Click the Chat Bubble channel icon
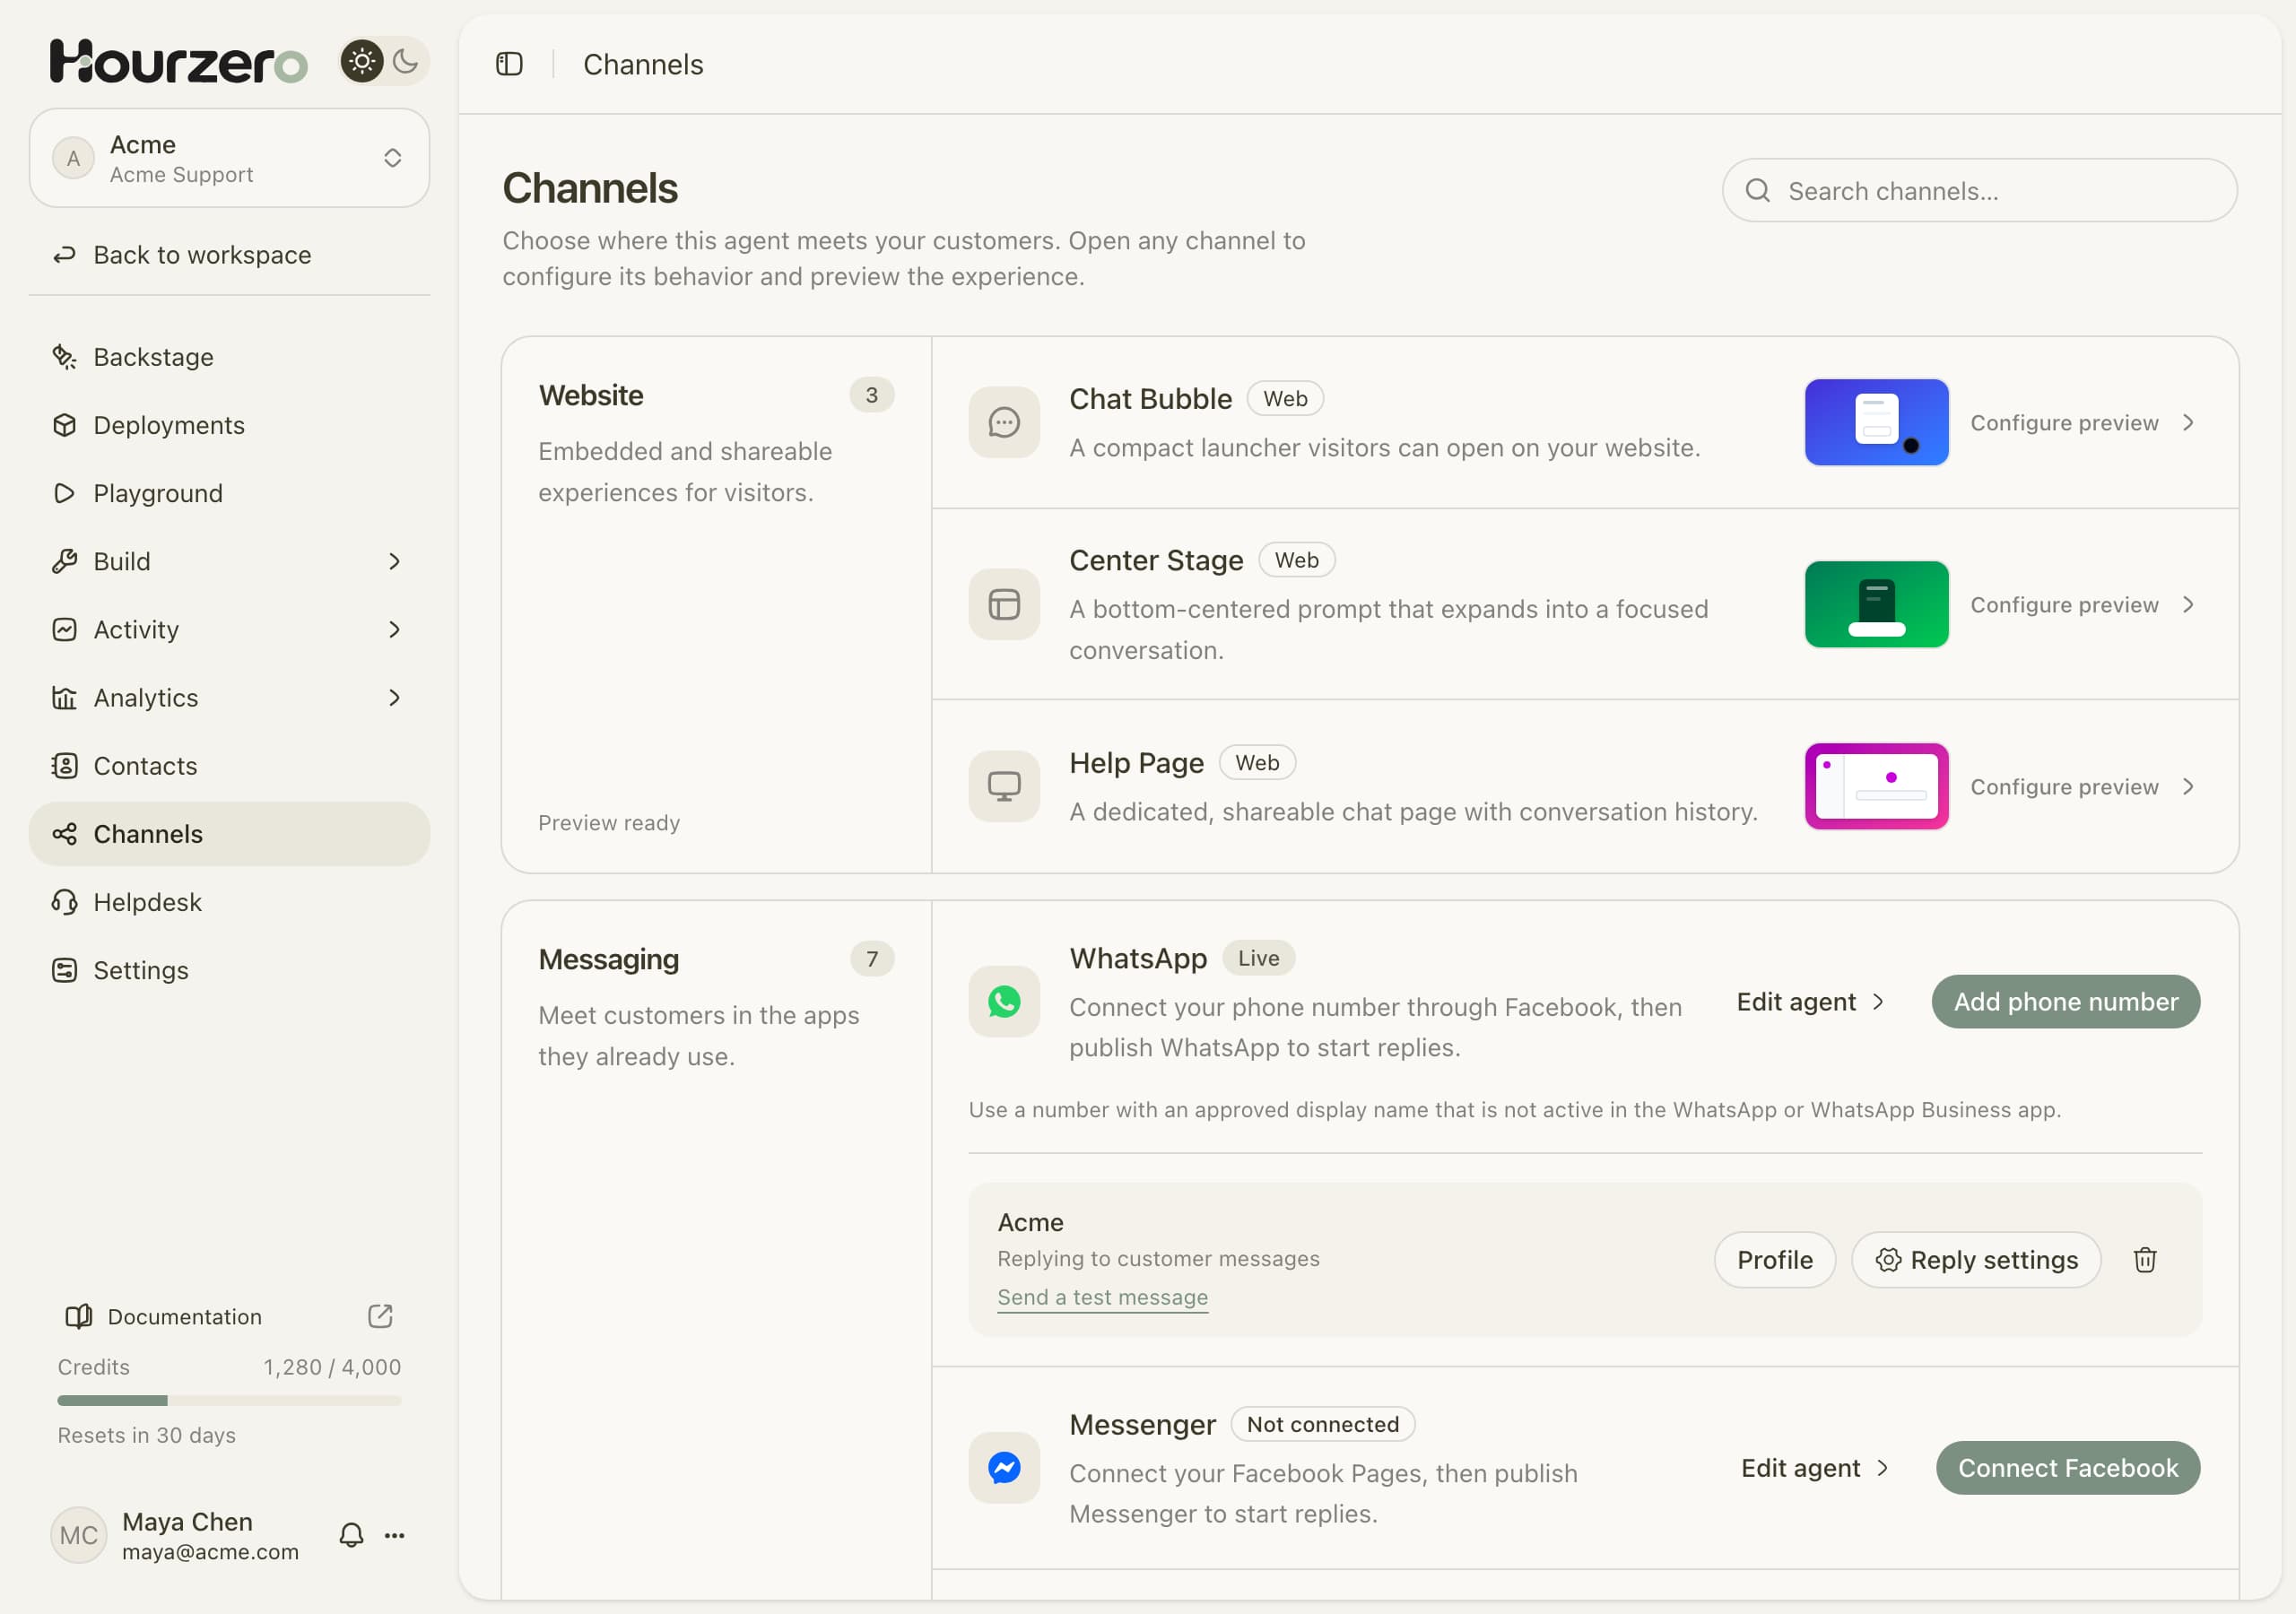Image resolution: width=2296 pixels, height=1614 pixels. point(1004,422)
